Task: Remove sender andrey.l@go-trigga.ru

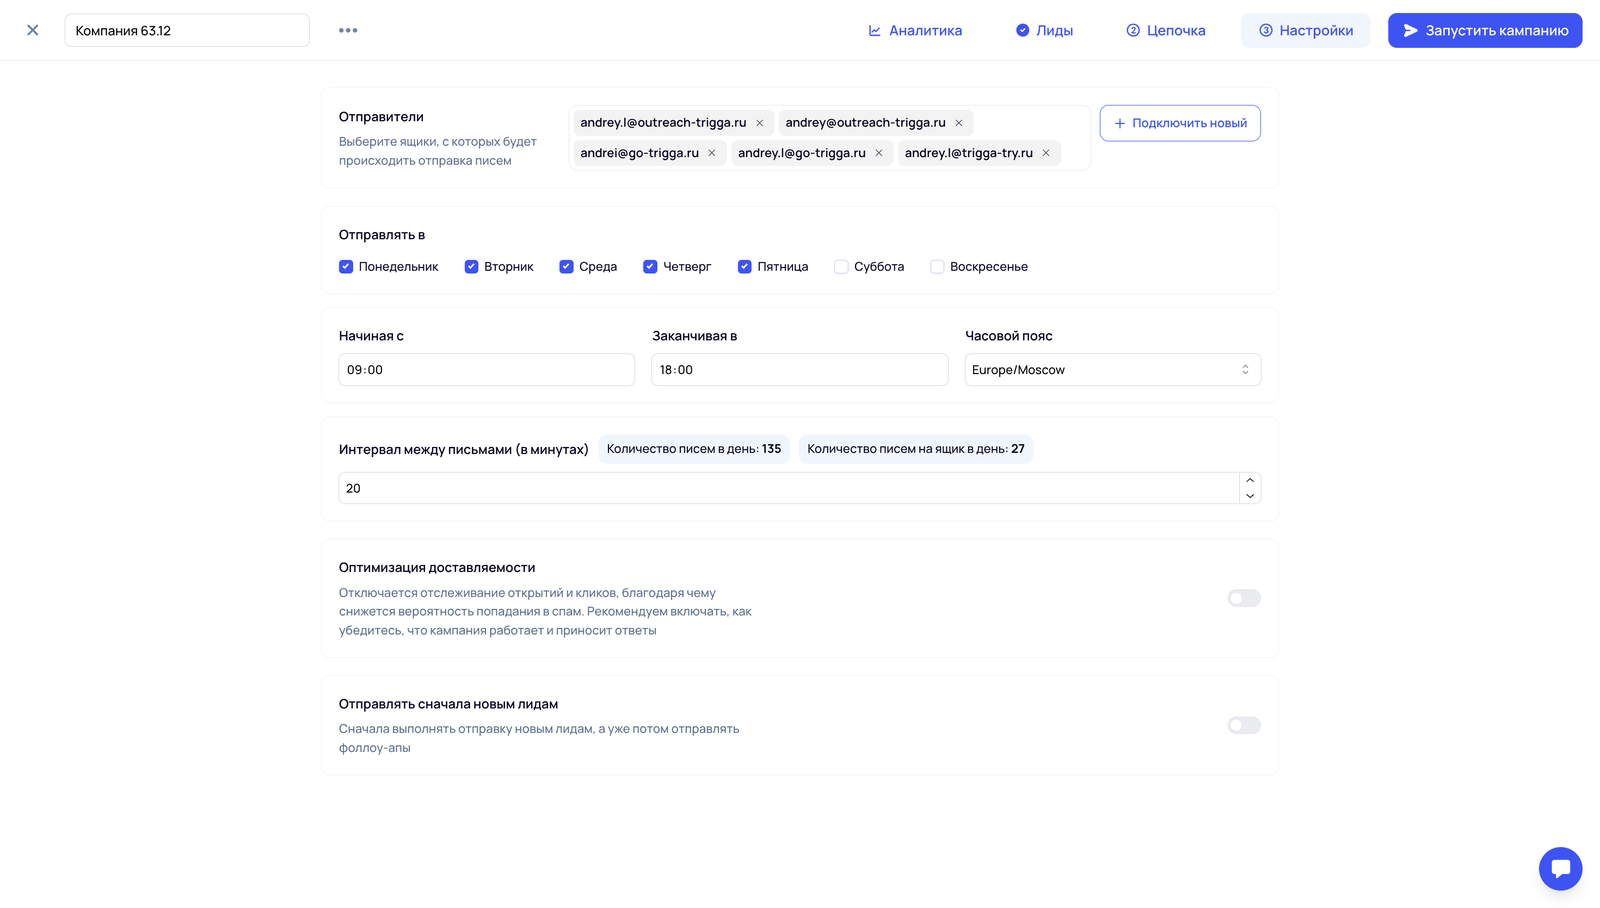Action: [x=879, y=153]
